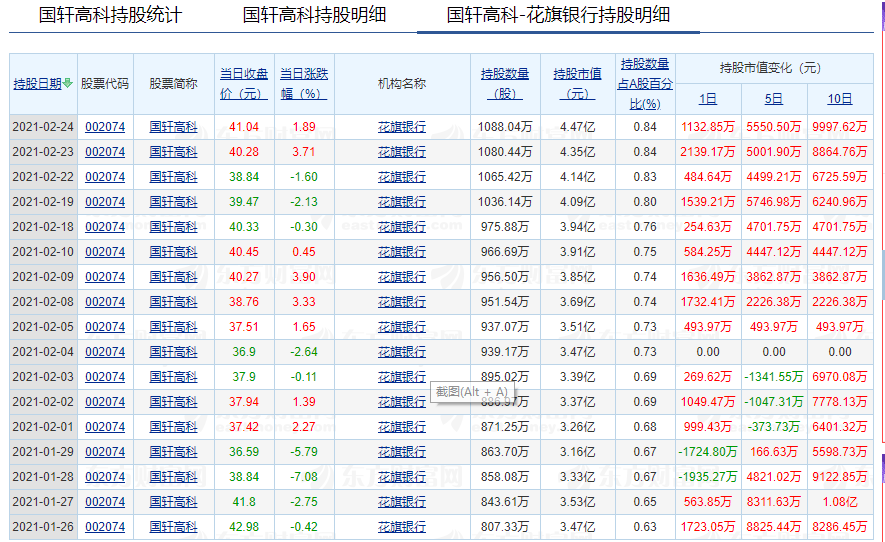Select market value 4.47亿
Screen dimensions: 885x542
tap(577, 127)
